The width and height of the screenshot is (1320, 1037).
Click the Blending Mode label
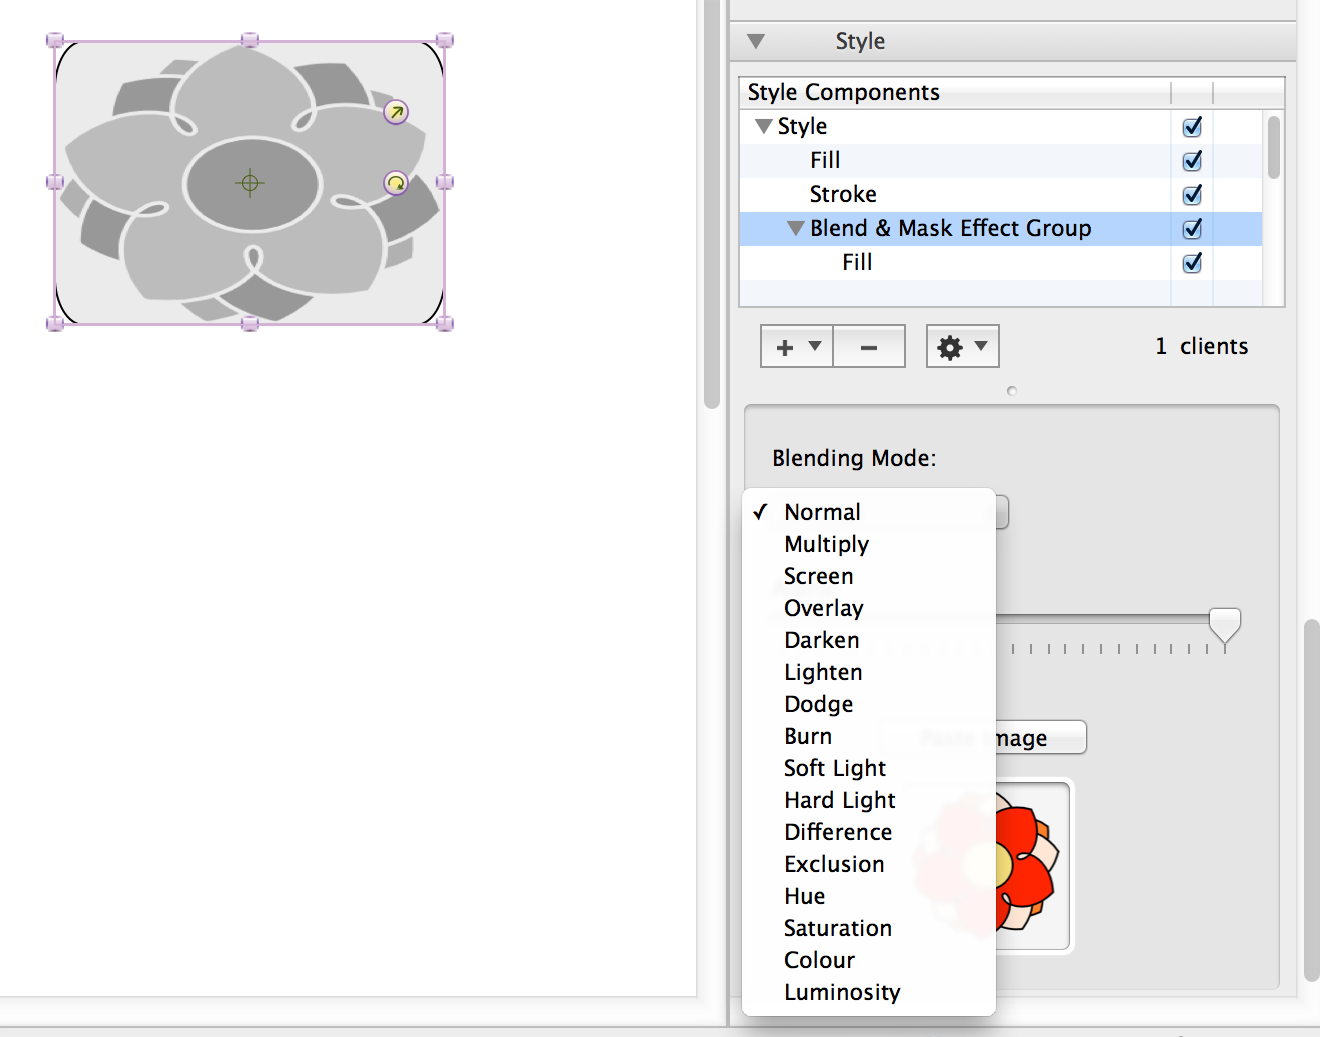(x=854, y=459)
